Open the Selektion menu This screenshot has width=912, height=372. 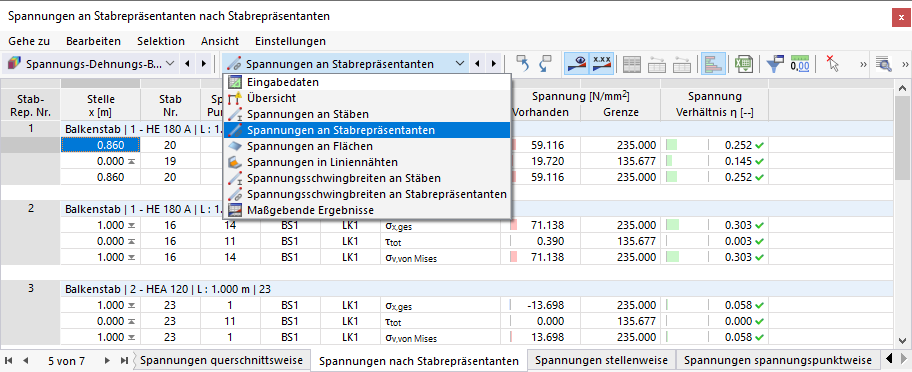click(x=161, y=41)
